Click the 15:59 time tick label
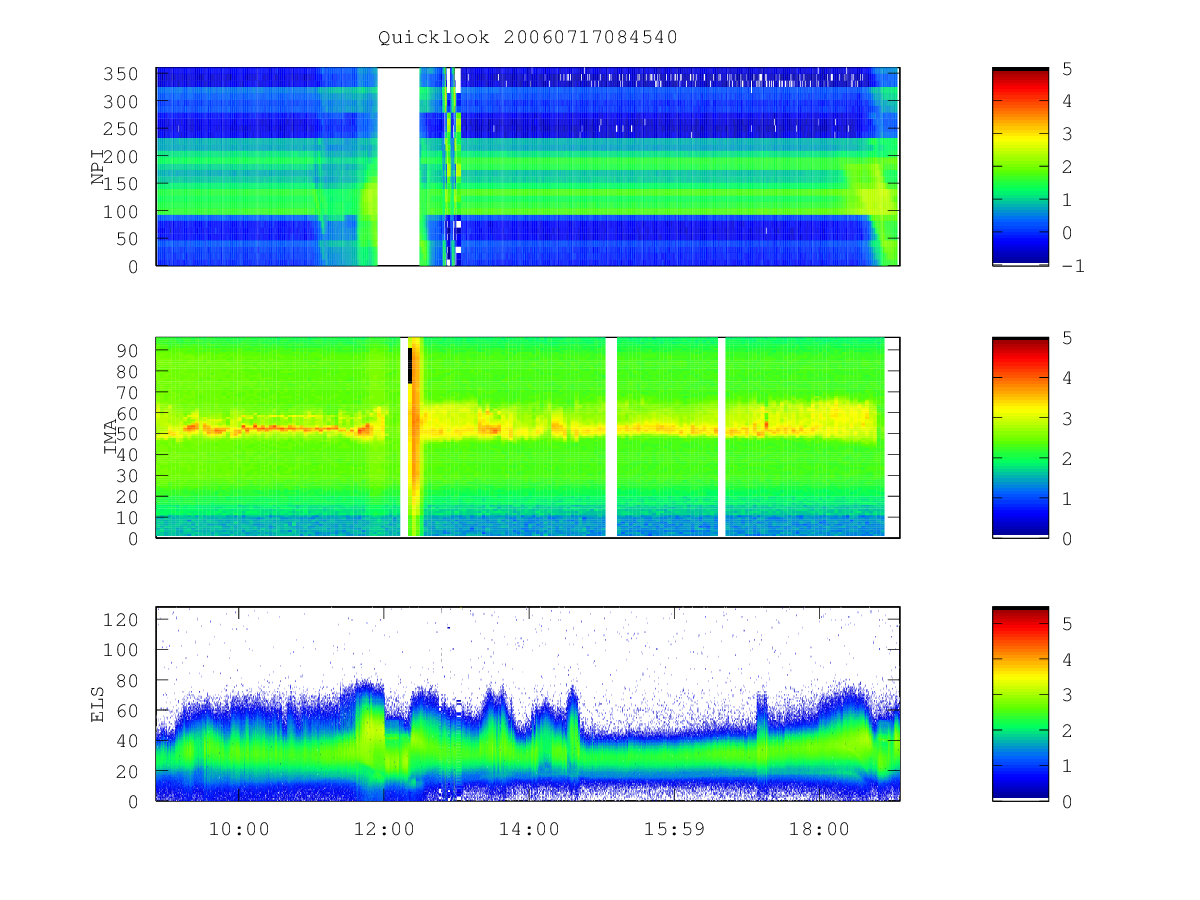1200x900 pixels. pos(674,829)
